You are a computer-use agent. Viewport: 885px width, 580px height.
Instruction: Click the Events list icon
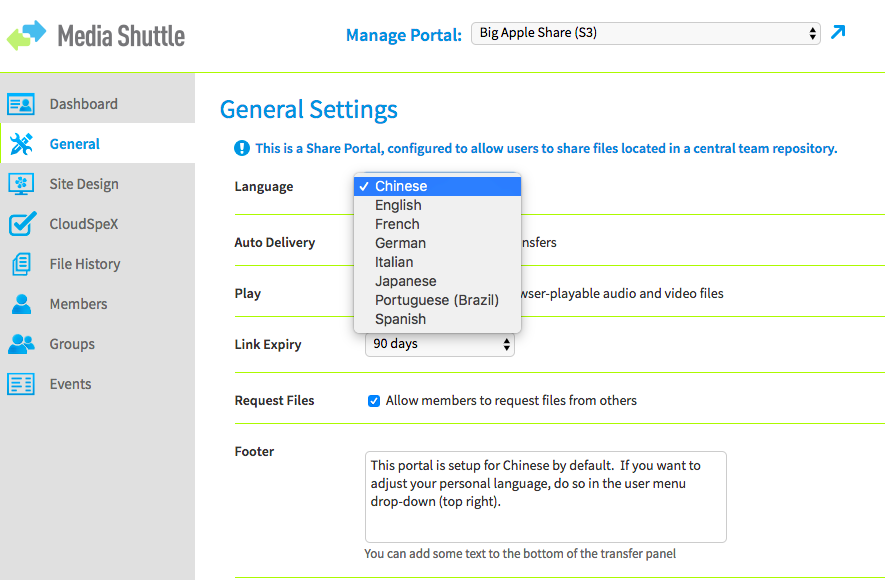(21, 384)
